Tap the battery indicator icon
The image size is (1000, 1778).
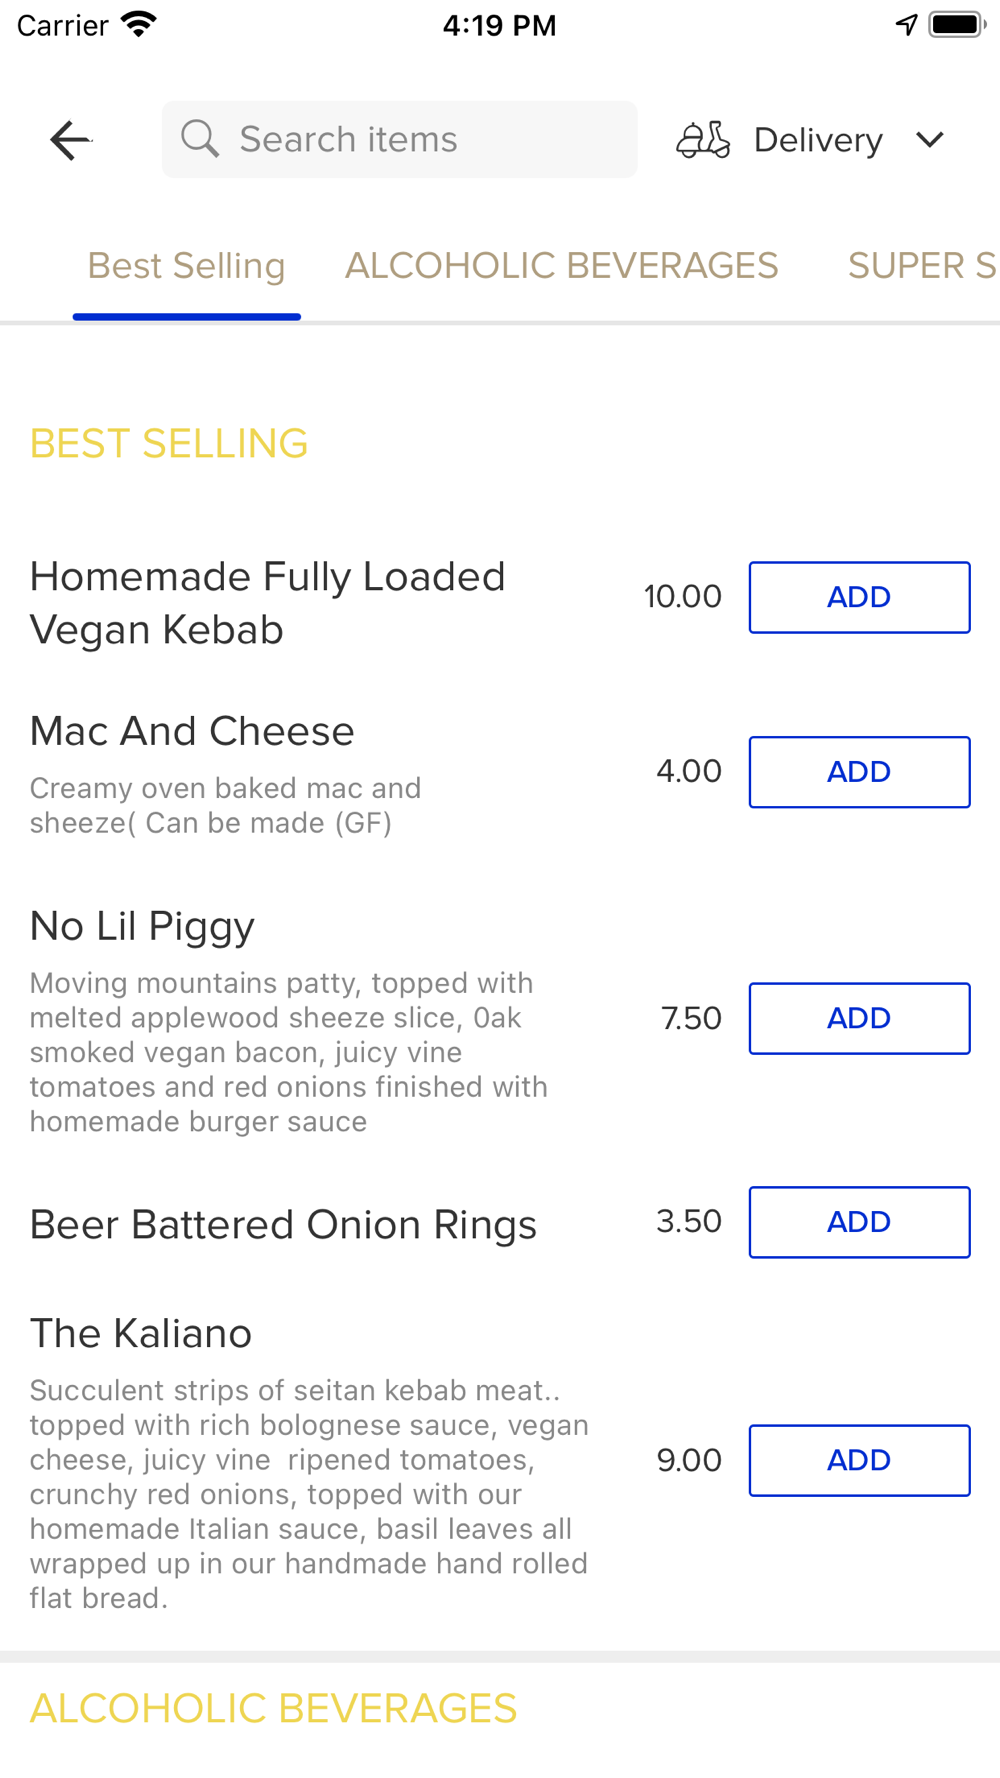tap(958, 25)
